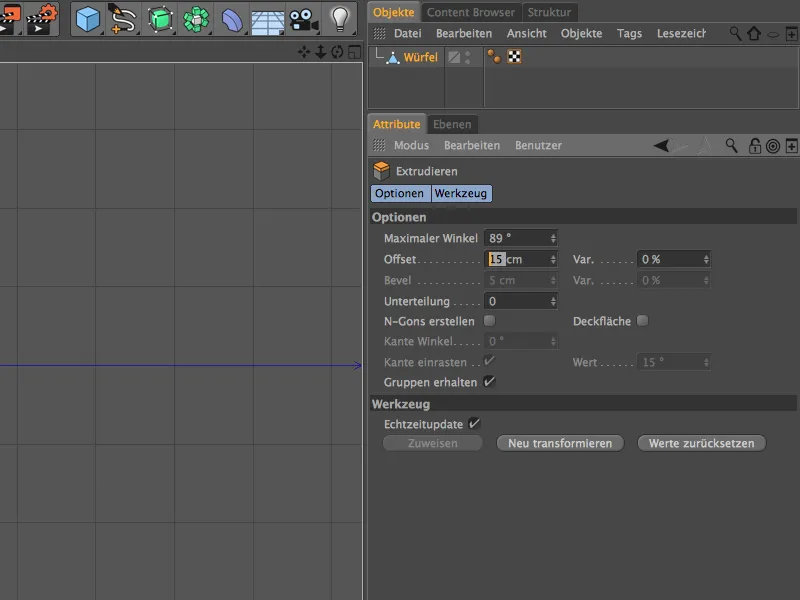
Task: Toggle the Attribute Manager lock icon
Action: pyautogui.click(x=755, y=146)
